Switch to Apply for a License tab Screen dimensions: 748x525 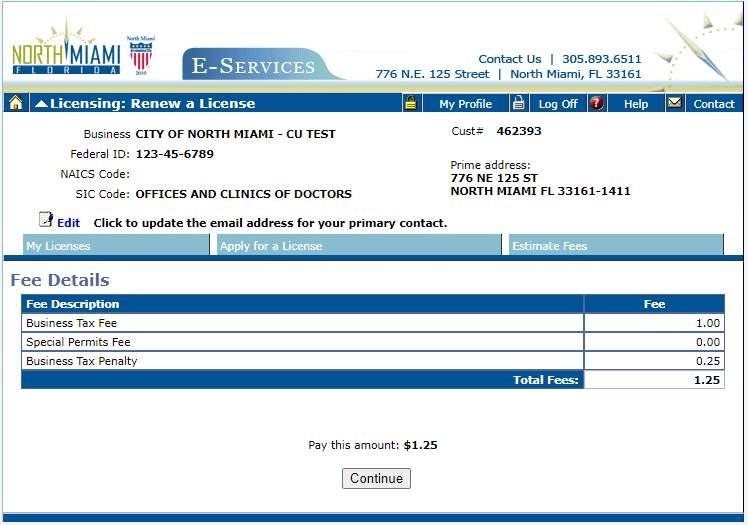pos(357,246)
